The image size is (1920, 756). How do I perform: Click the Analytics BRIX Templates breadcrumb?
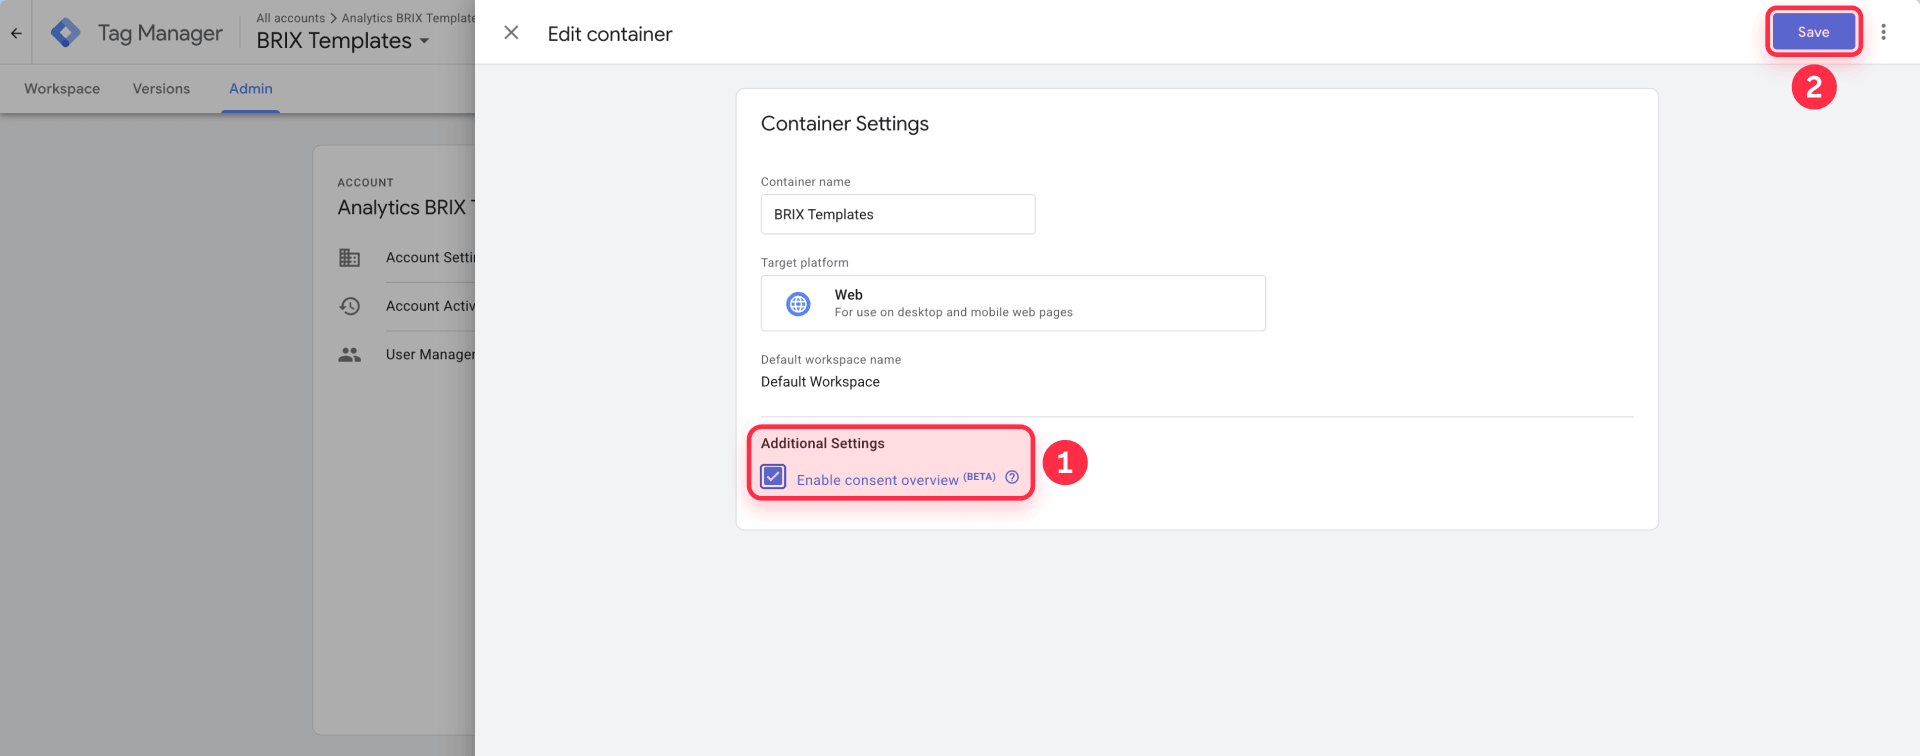[x=408, y=18]
